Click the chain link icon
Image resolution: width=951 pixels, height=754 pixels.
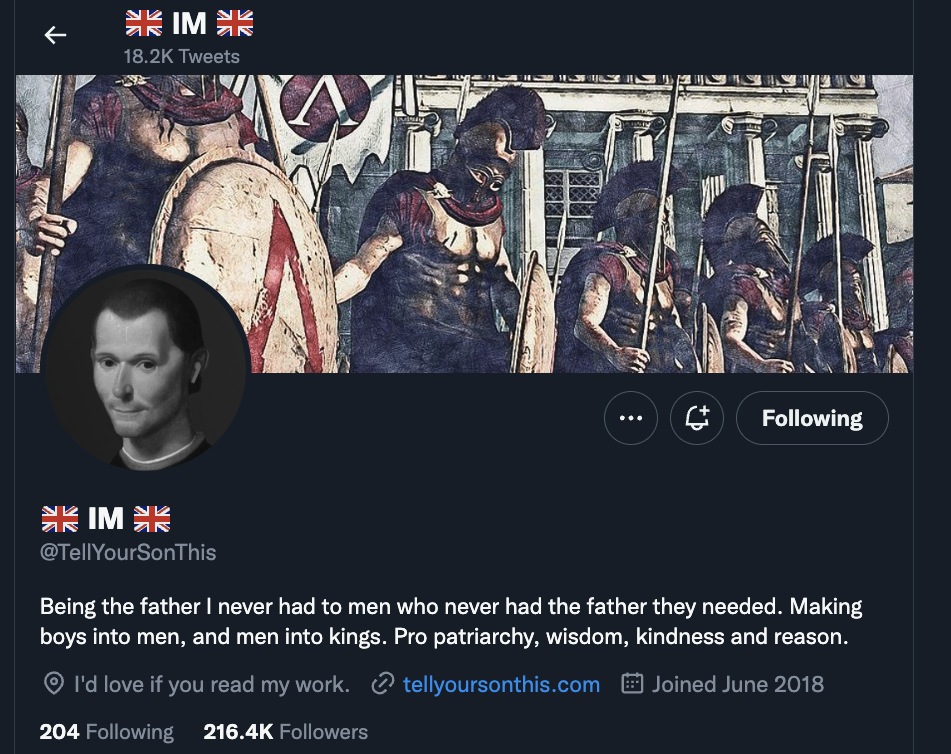coord(382,685)
